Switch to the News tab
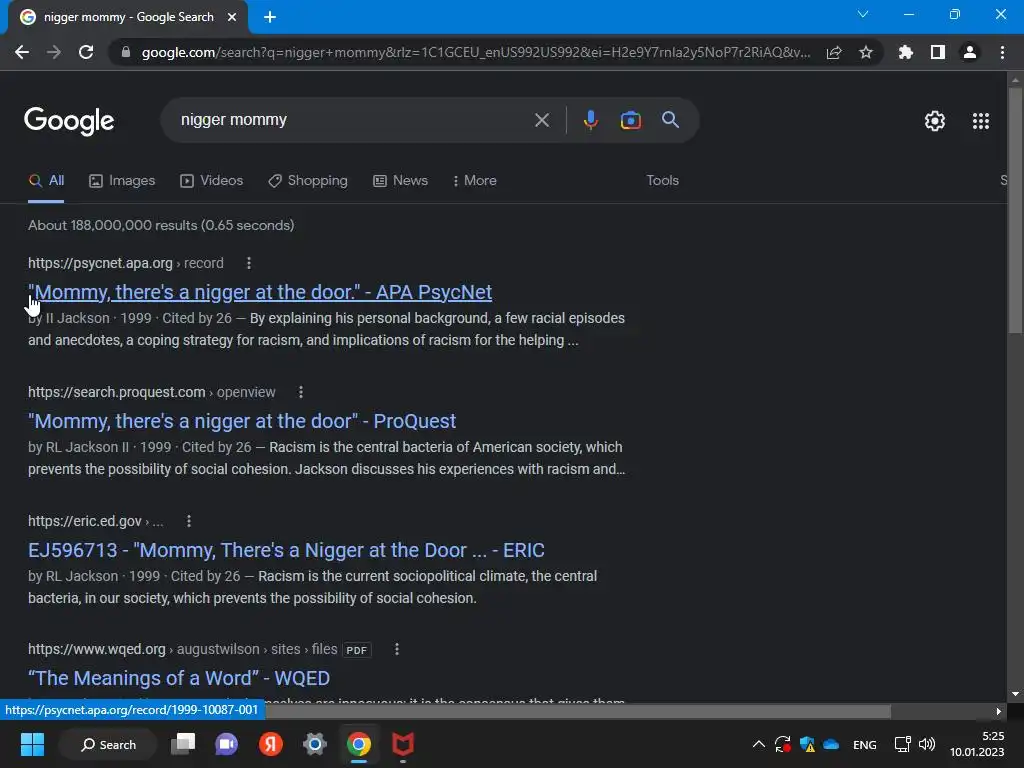Screen dimensions: 1024x768 (x=400, y=181)
